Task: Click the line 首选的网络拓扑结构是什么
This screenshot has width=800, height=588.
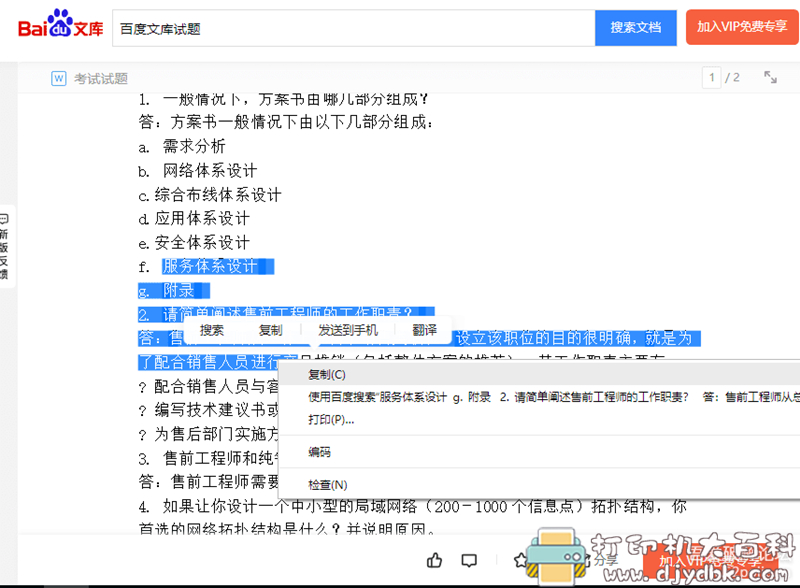Action: [287, 529]
